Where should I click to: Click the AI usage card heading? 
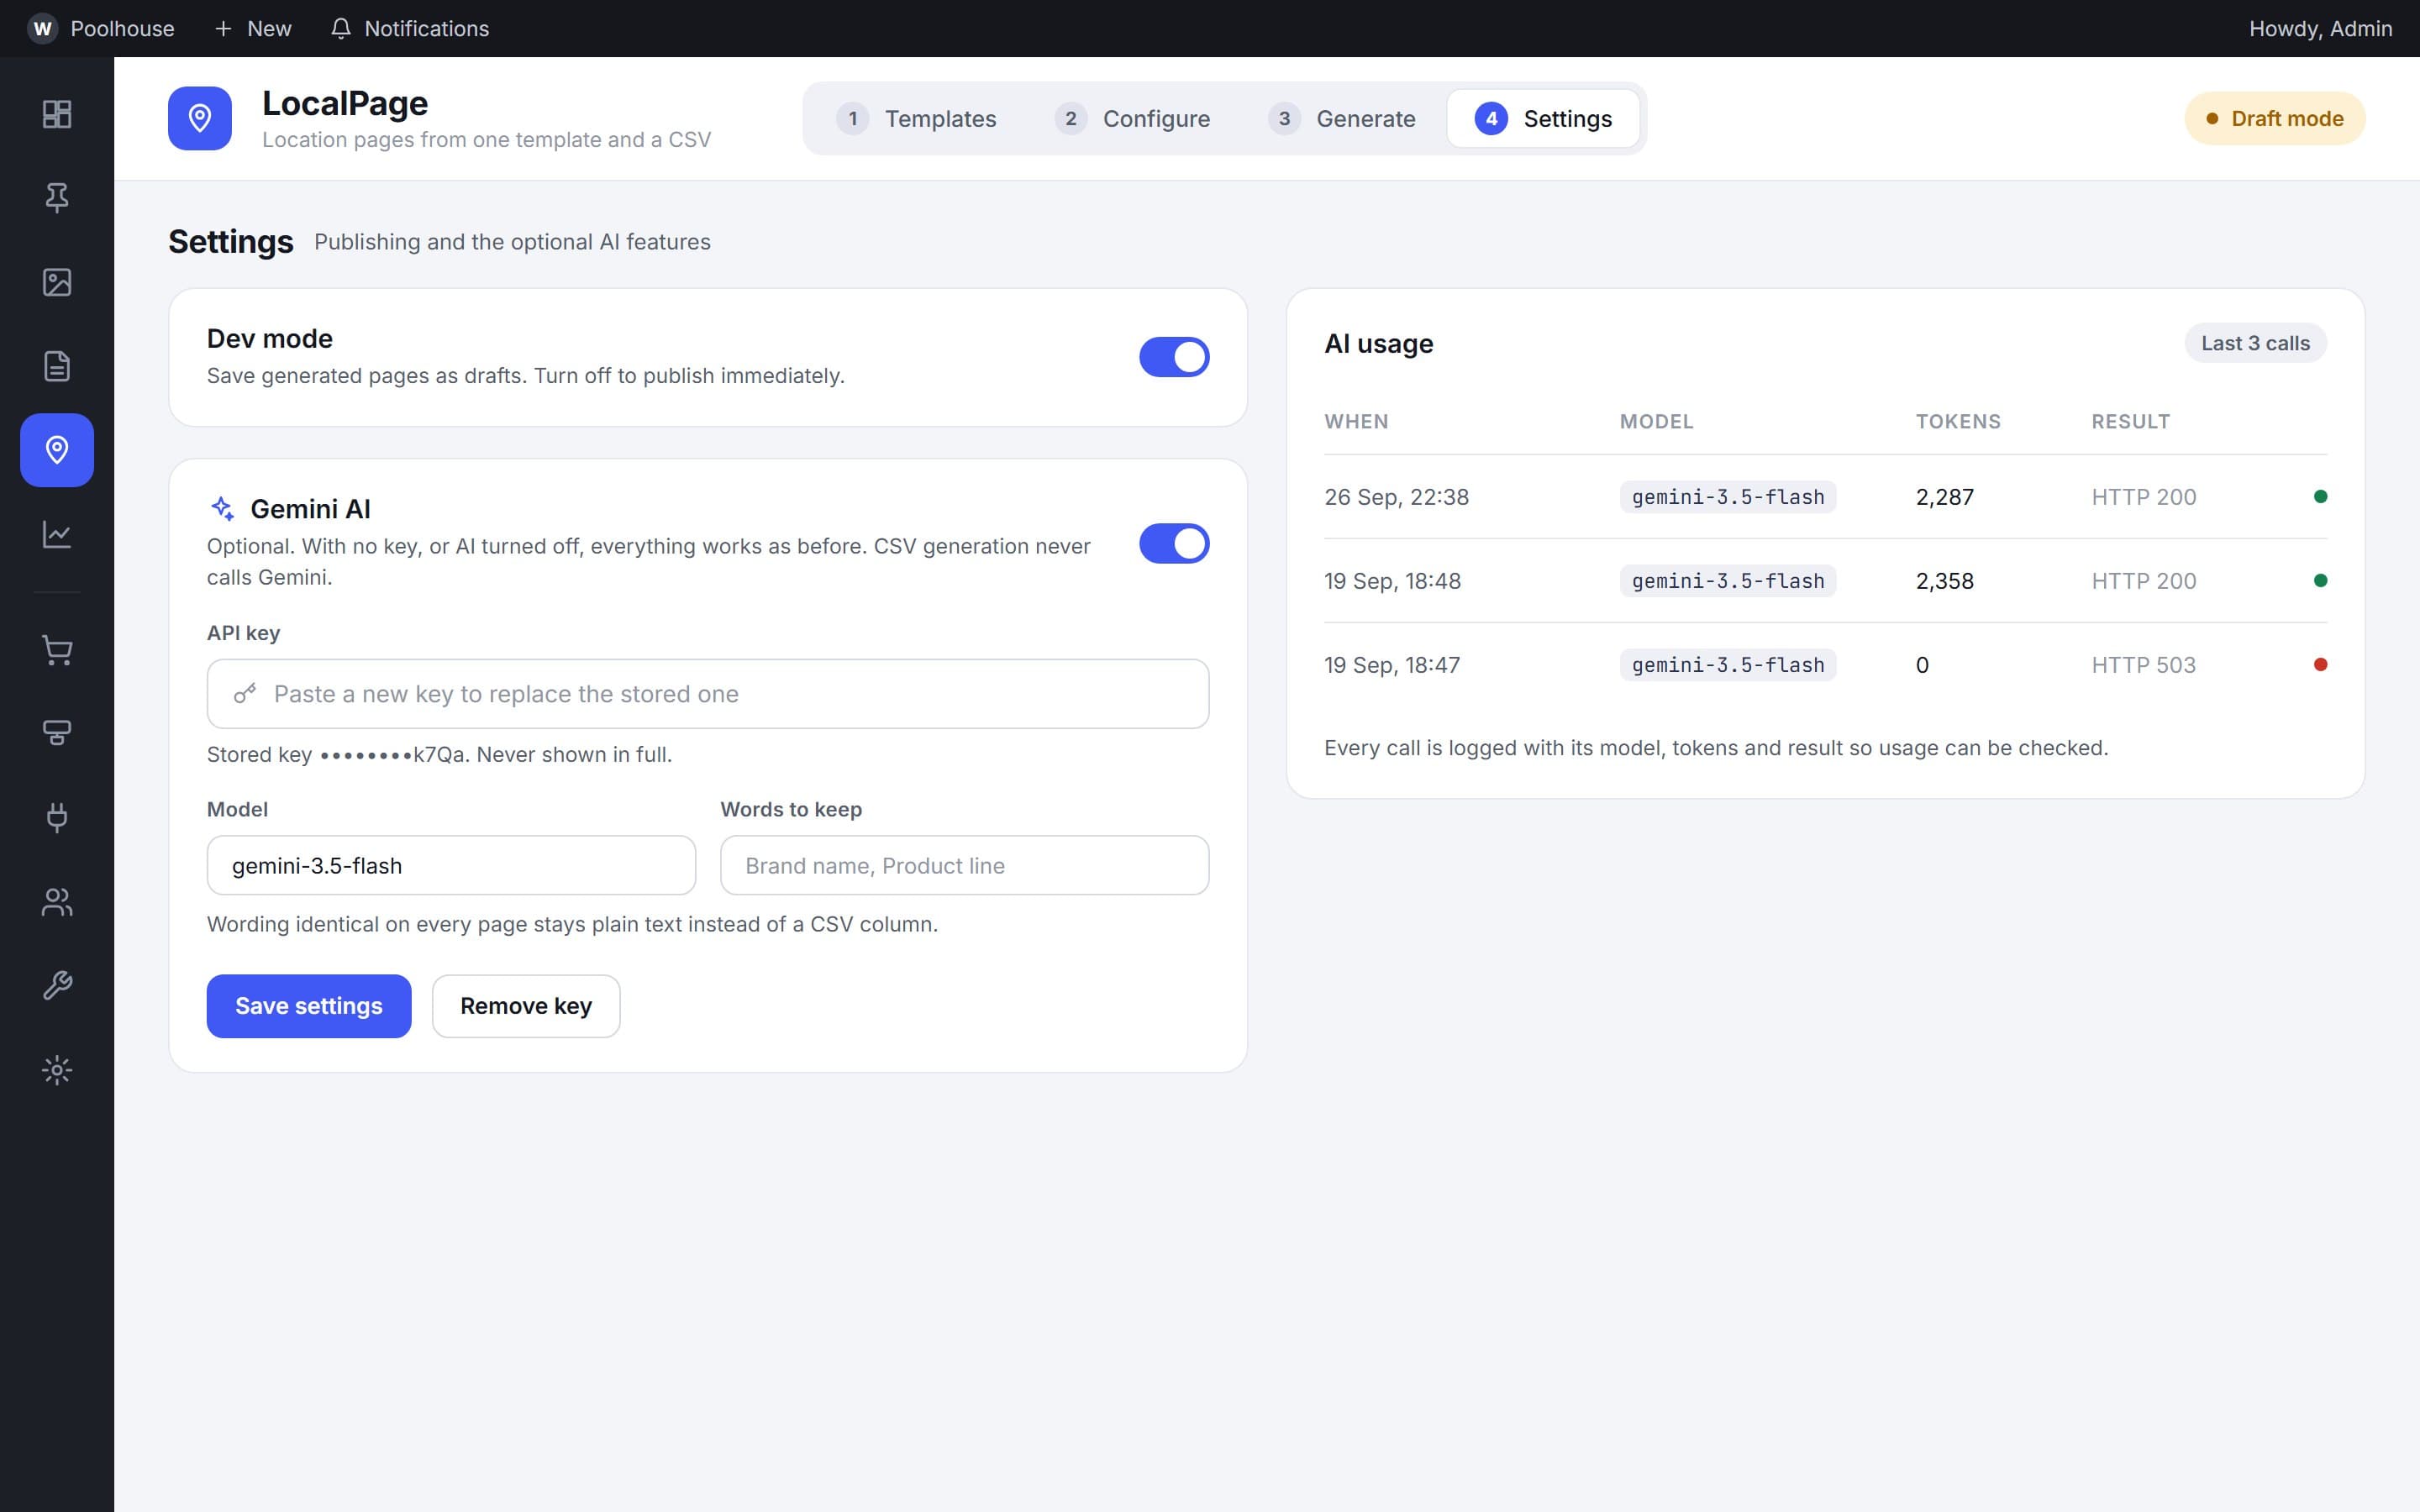[x=1378, y=344]
